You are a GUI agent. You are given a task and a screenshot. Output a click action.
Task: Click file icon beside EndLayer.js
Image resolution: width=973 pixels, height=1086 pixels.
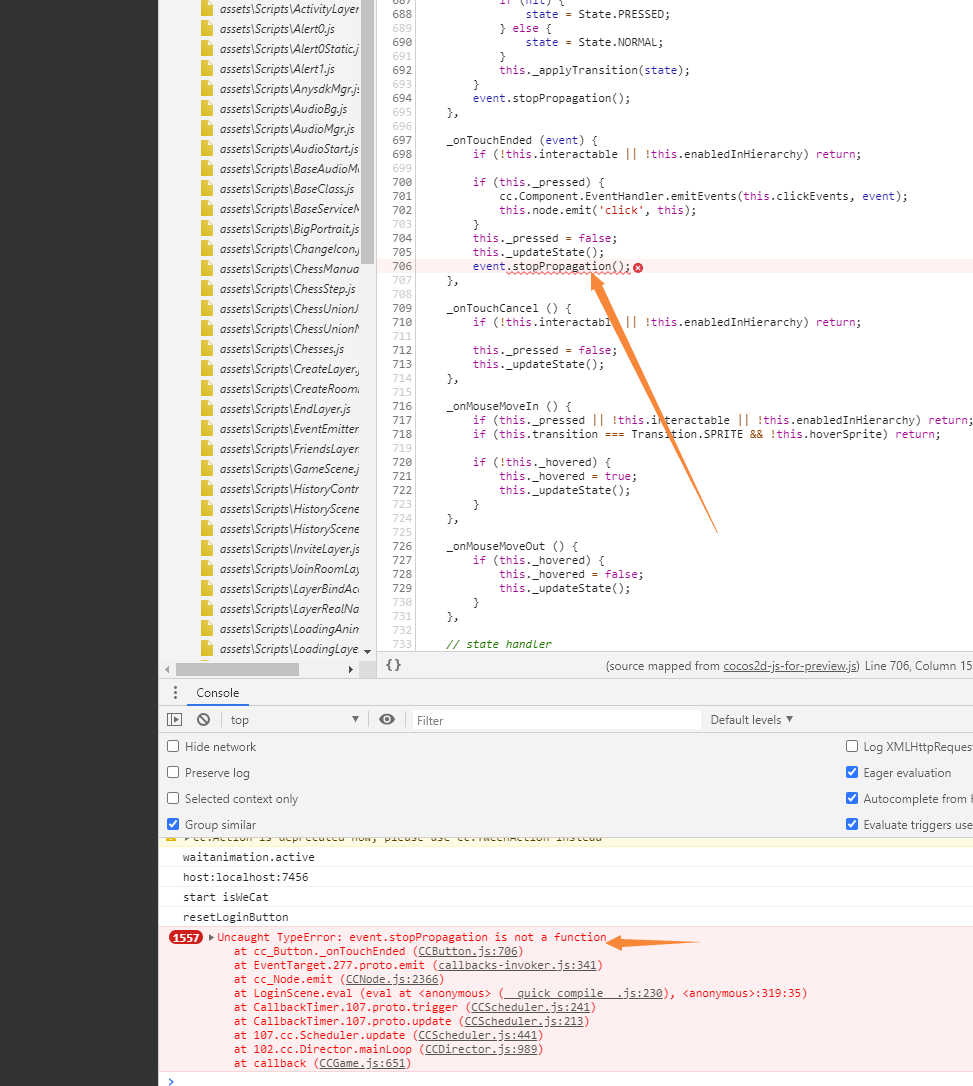tap(206, 409)
